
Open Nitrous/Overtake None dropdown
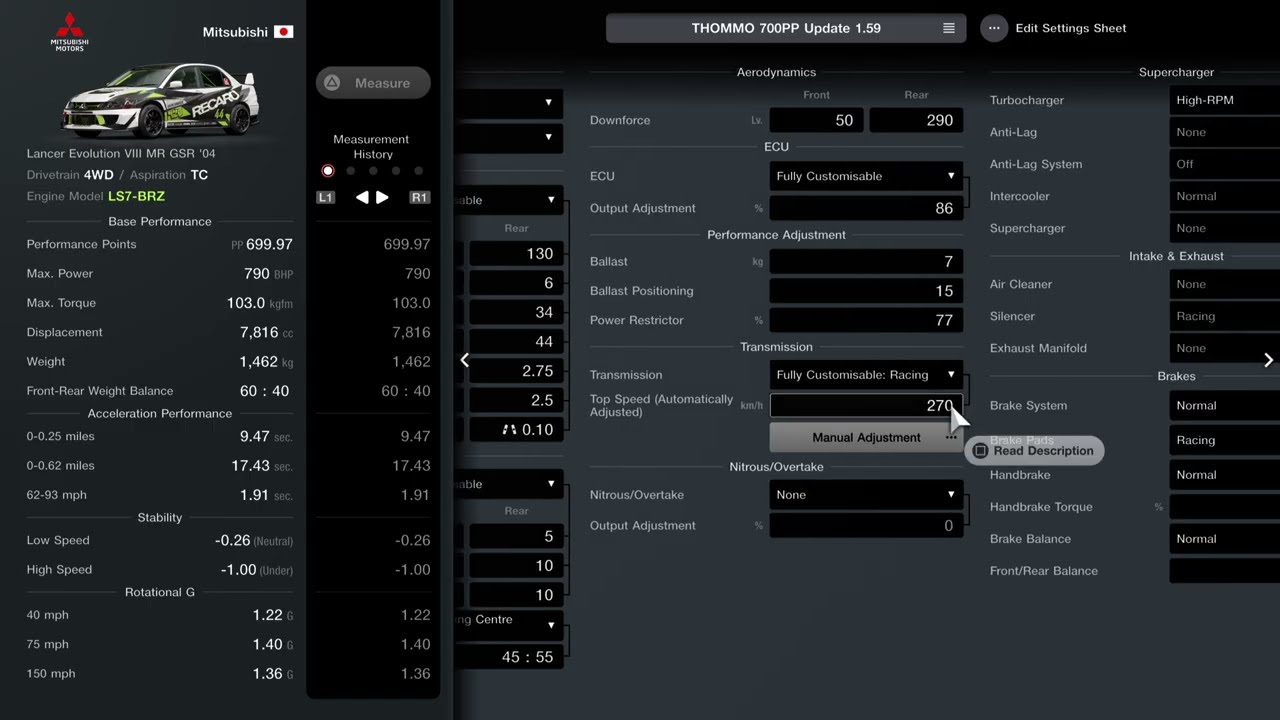(866, 495)
